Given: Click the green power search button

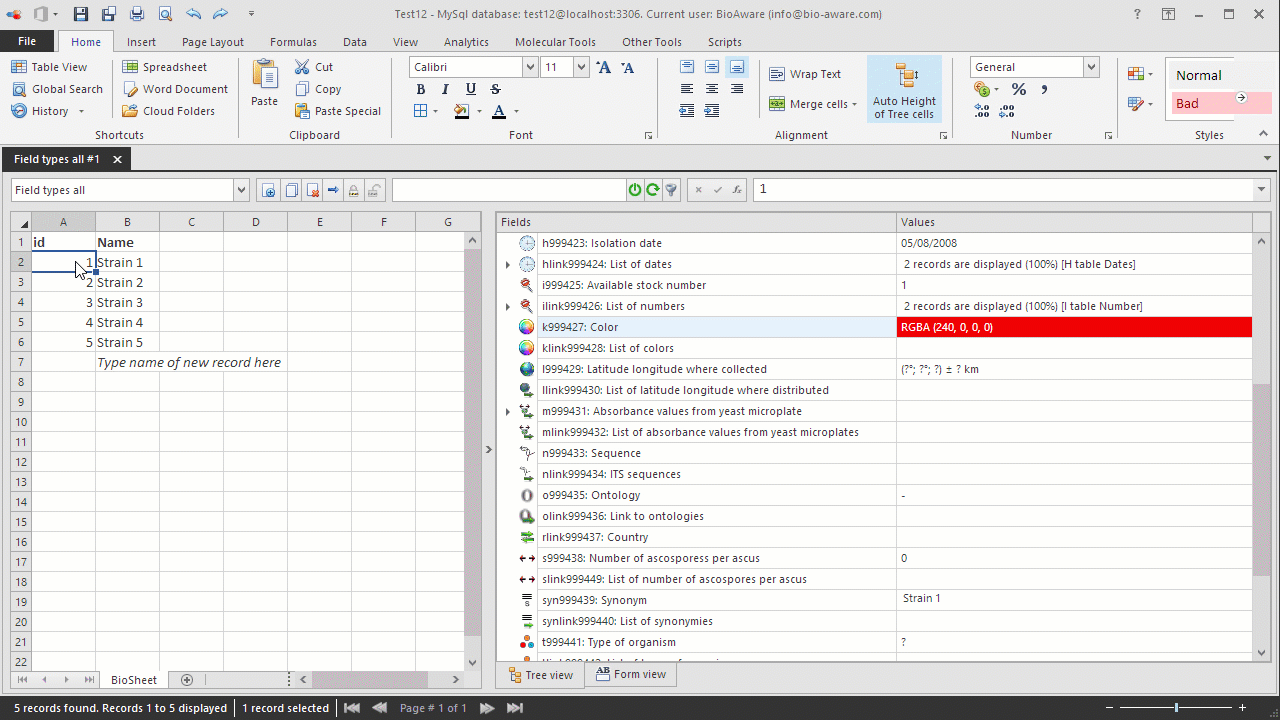Looking at the screenshot, I should tap(635, 190).
